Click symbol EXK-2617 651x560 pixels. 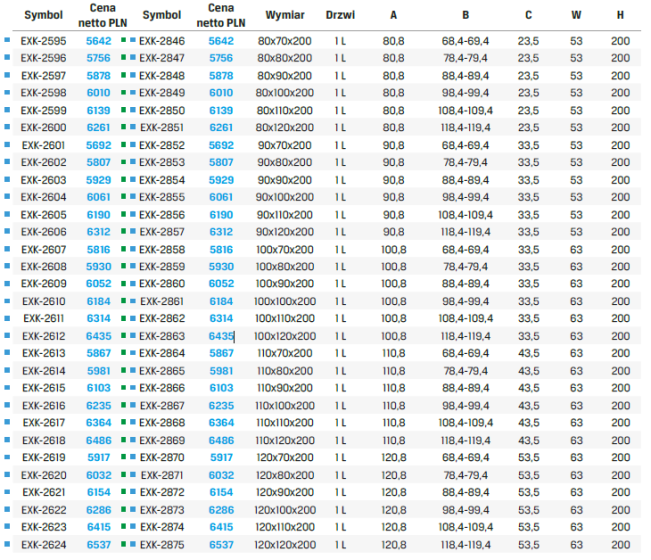[43, 424]
